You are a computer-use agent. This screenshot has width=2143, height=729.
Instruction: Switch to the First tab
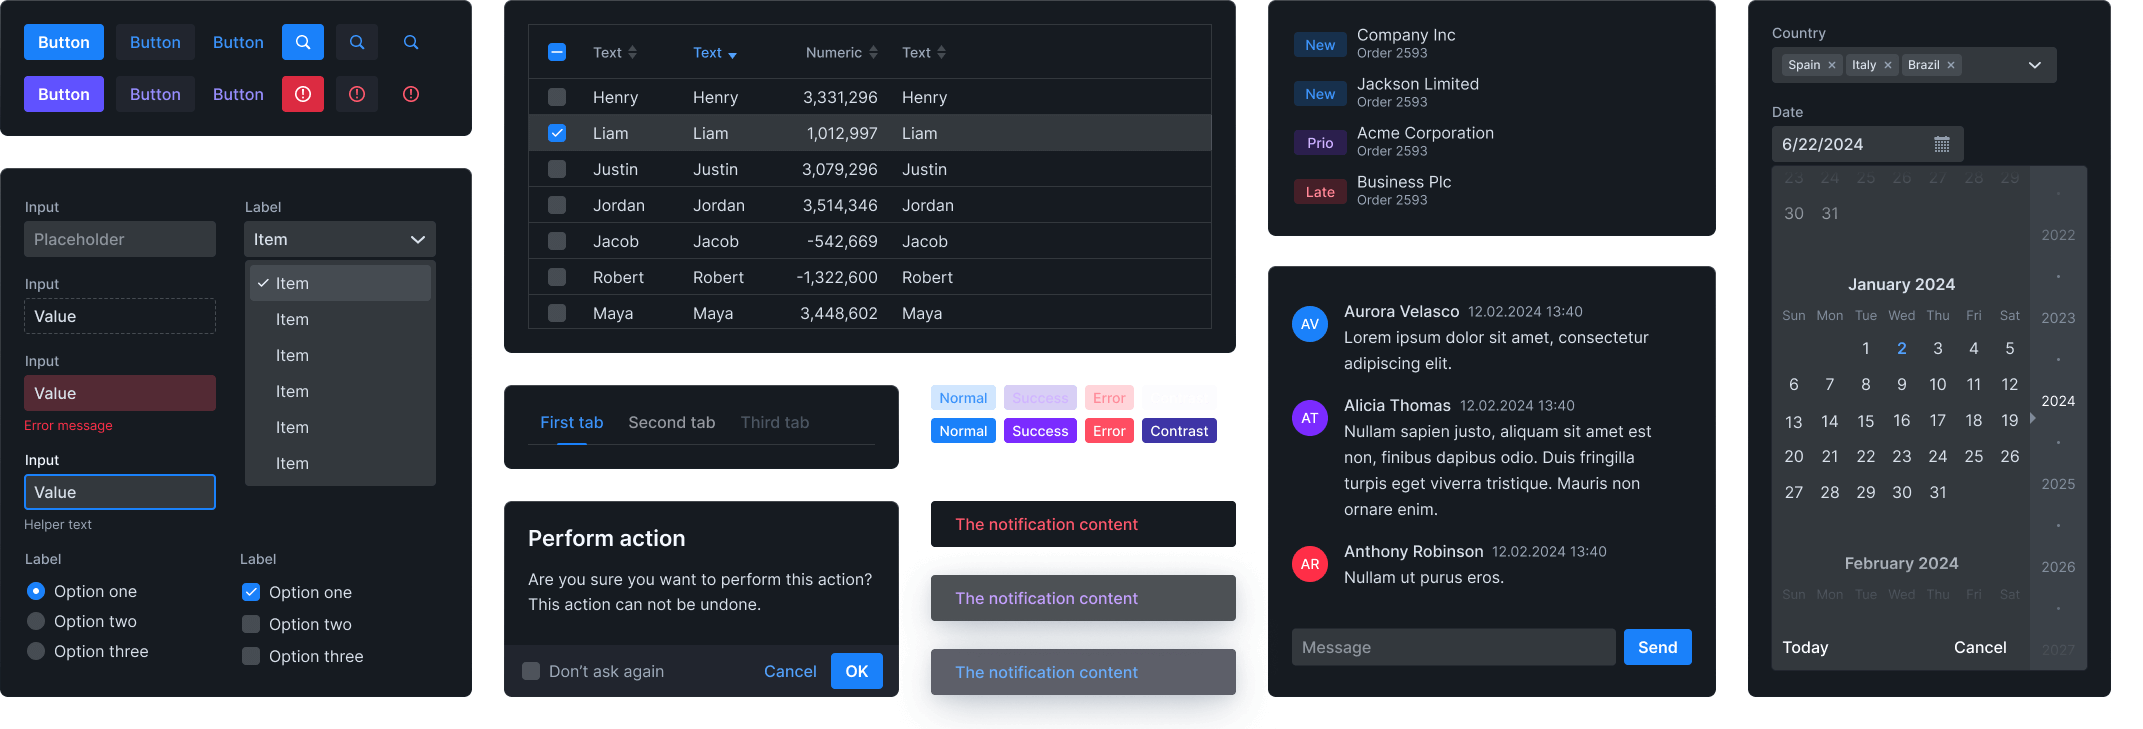coord(571,422)
